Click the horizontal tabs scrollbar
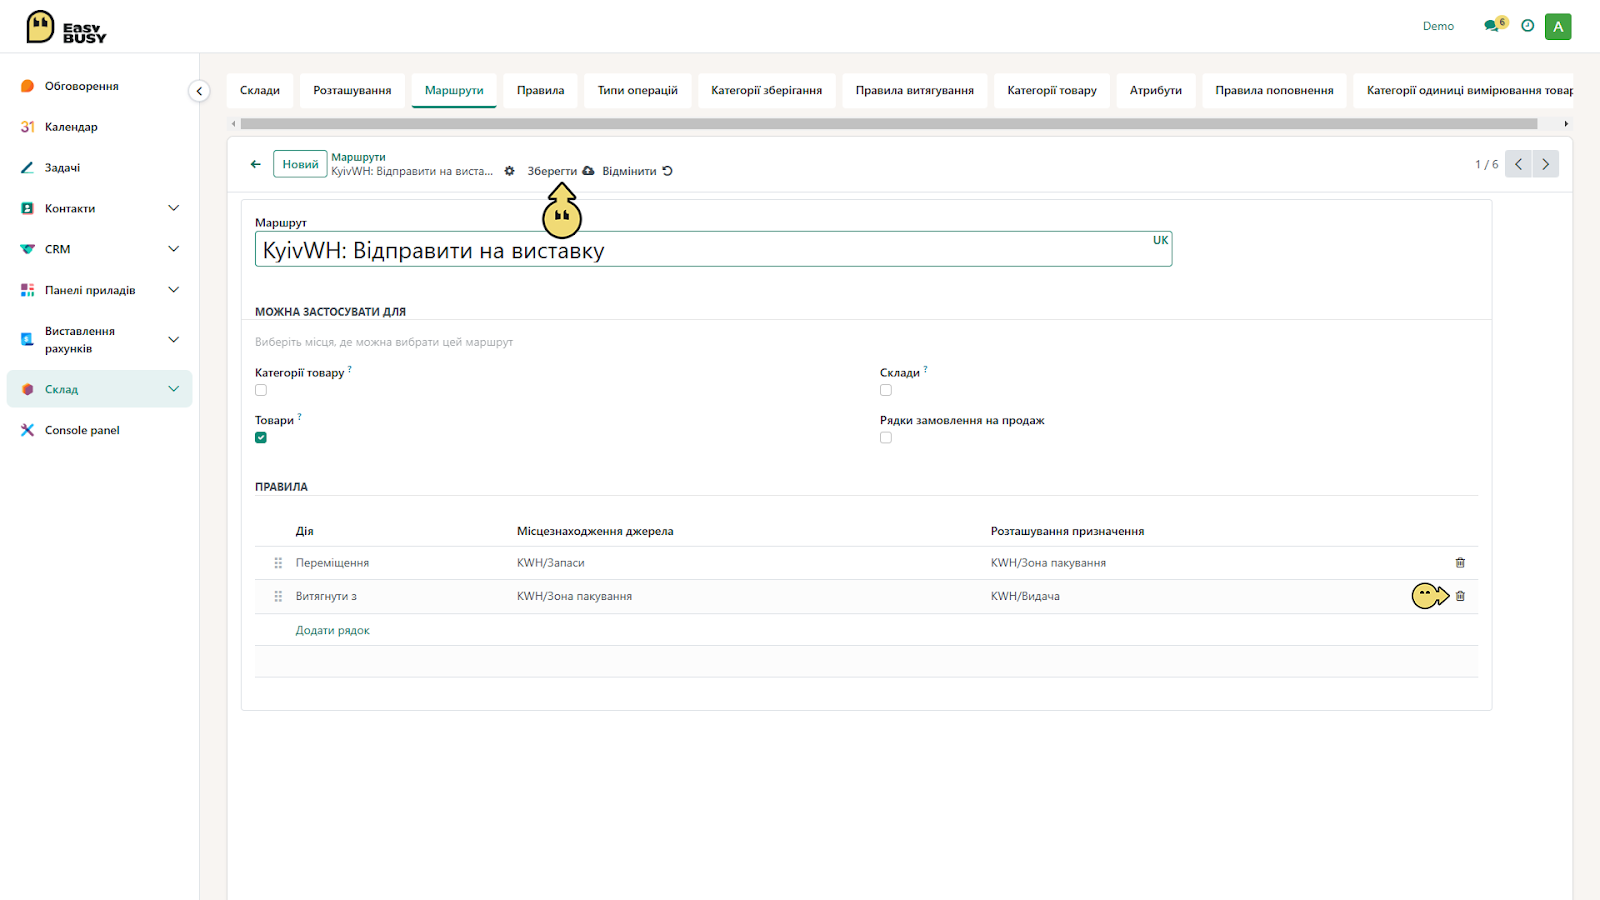 [x=889, y=124]
